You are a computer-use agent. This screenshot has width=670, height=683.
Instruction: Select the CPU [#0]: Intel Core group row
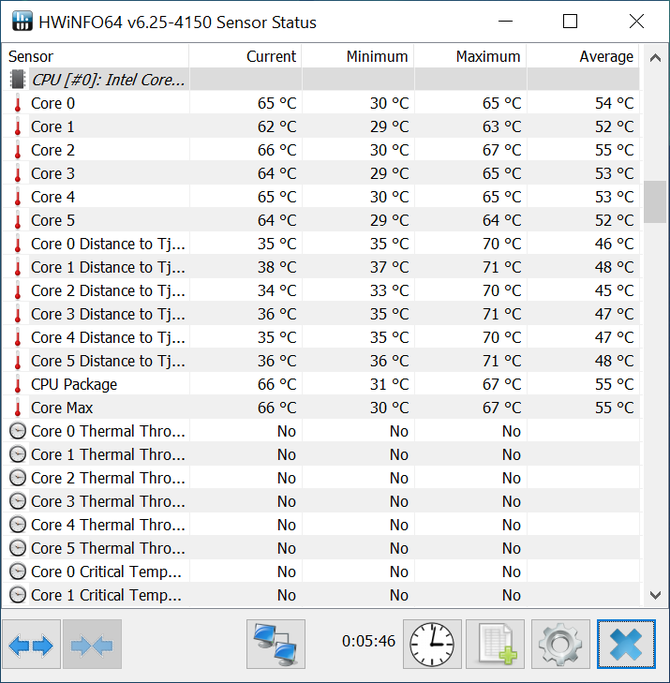pos(321,79)
